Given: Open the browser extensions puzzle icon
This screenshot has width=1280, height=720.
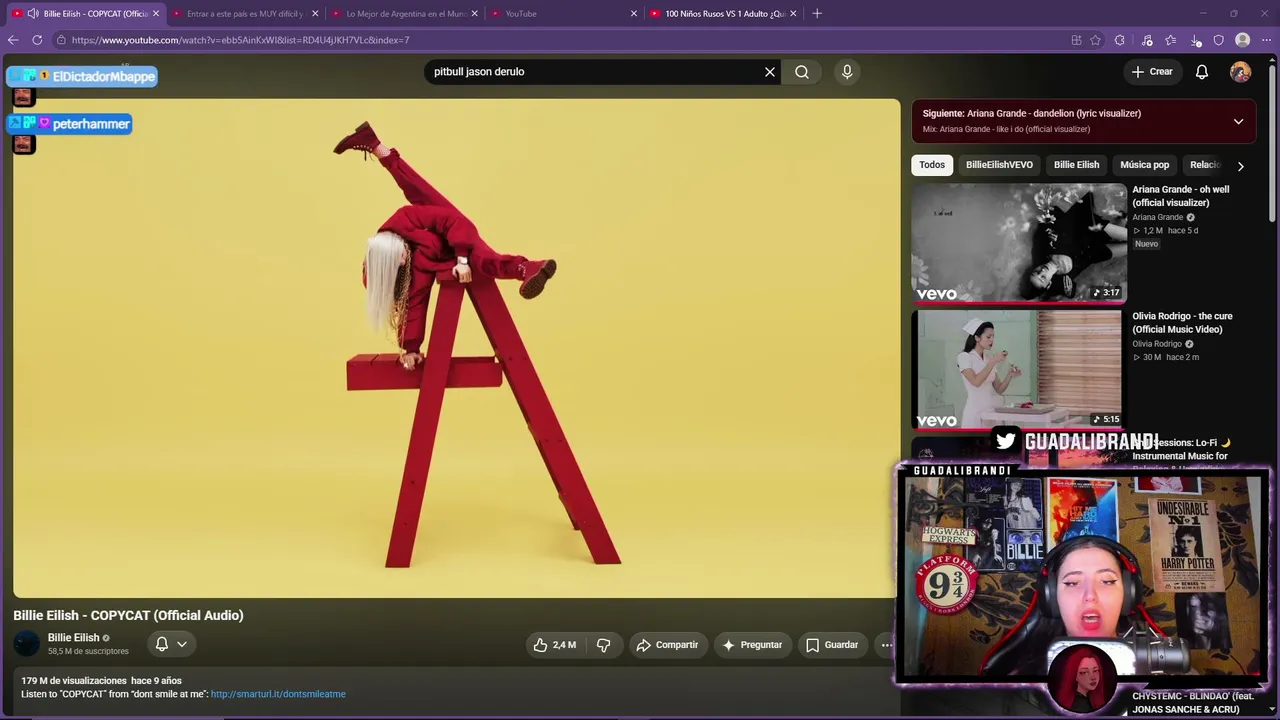Looking at the screenshot, I should click(x=1120, y=40).
